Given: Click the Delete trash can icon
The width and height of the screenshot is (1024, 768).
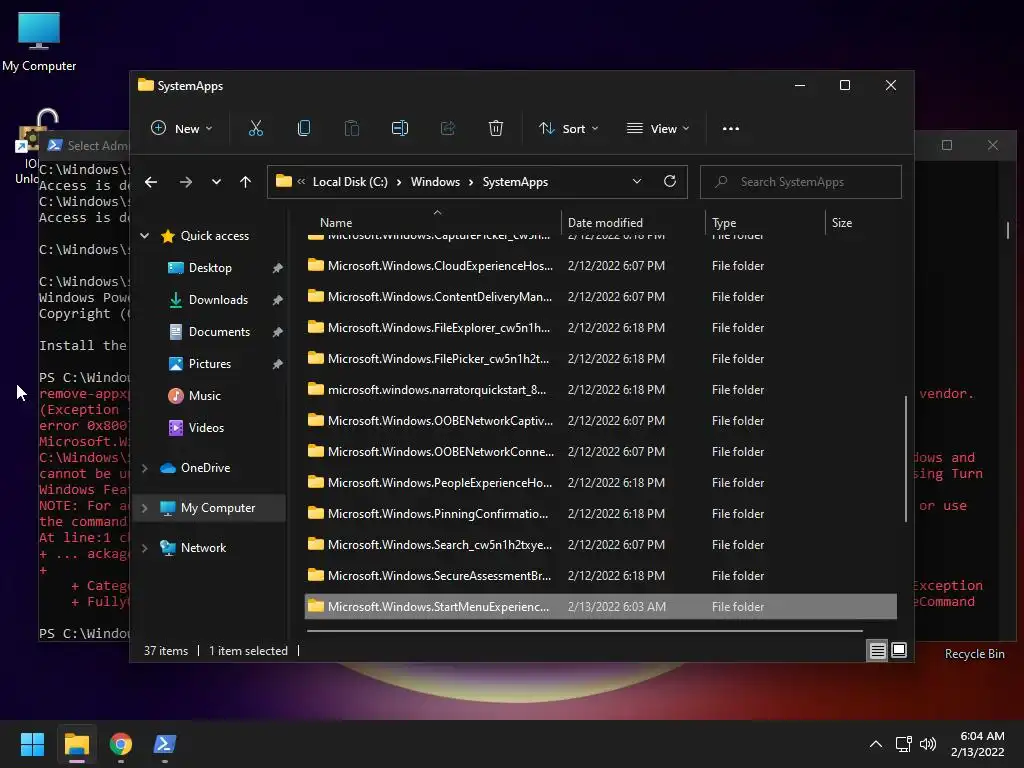Looking at the screenshot, I should pos(496,128).
